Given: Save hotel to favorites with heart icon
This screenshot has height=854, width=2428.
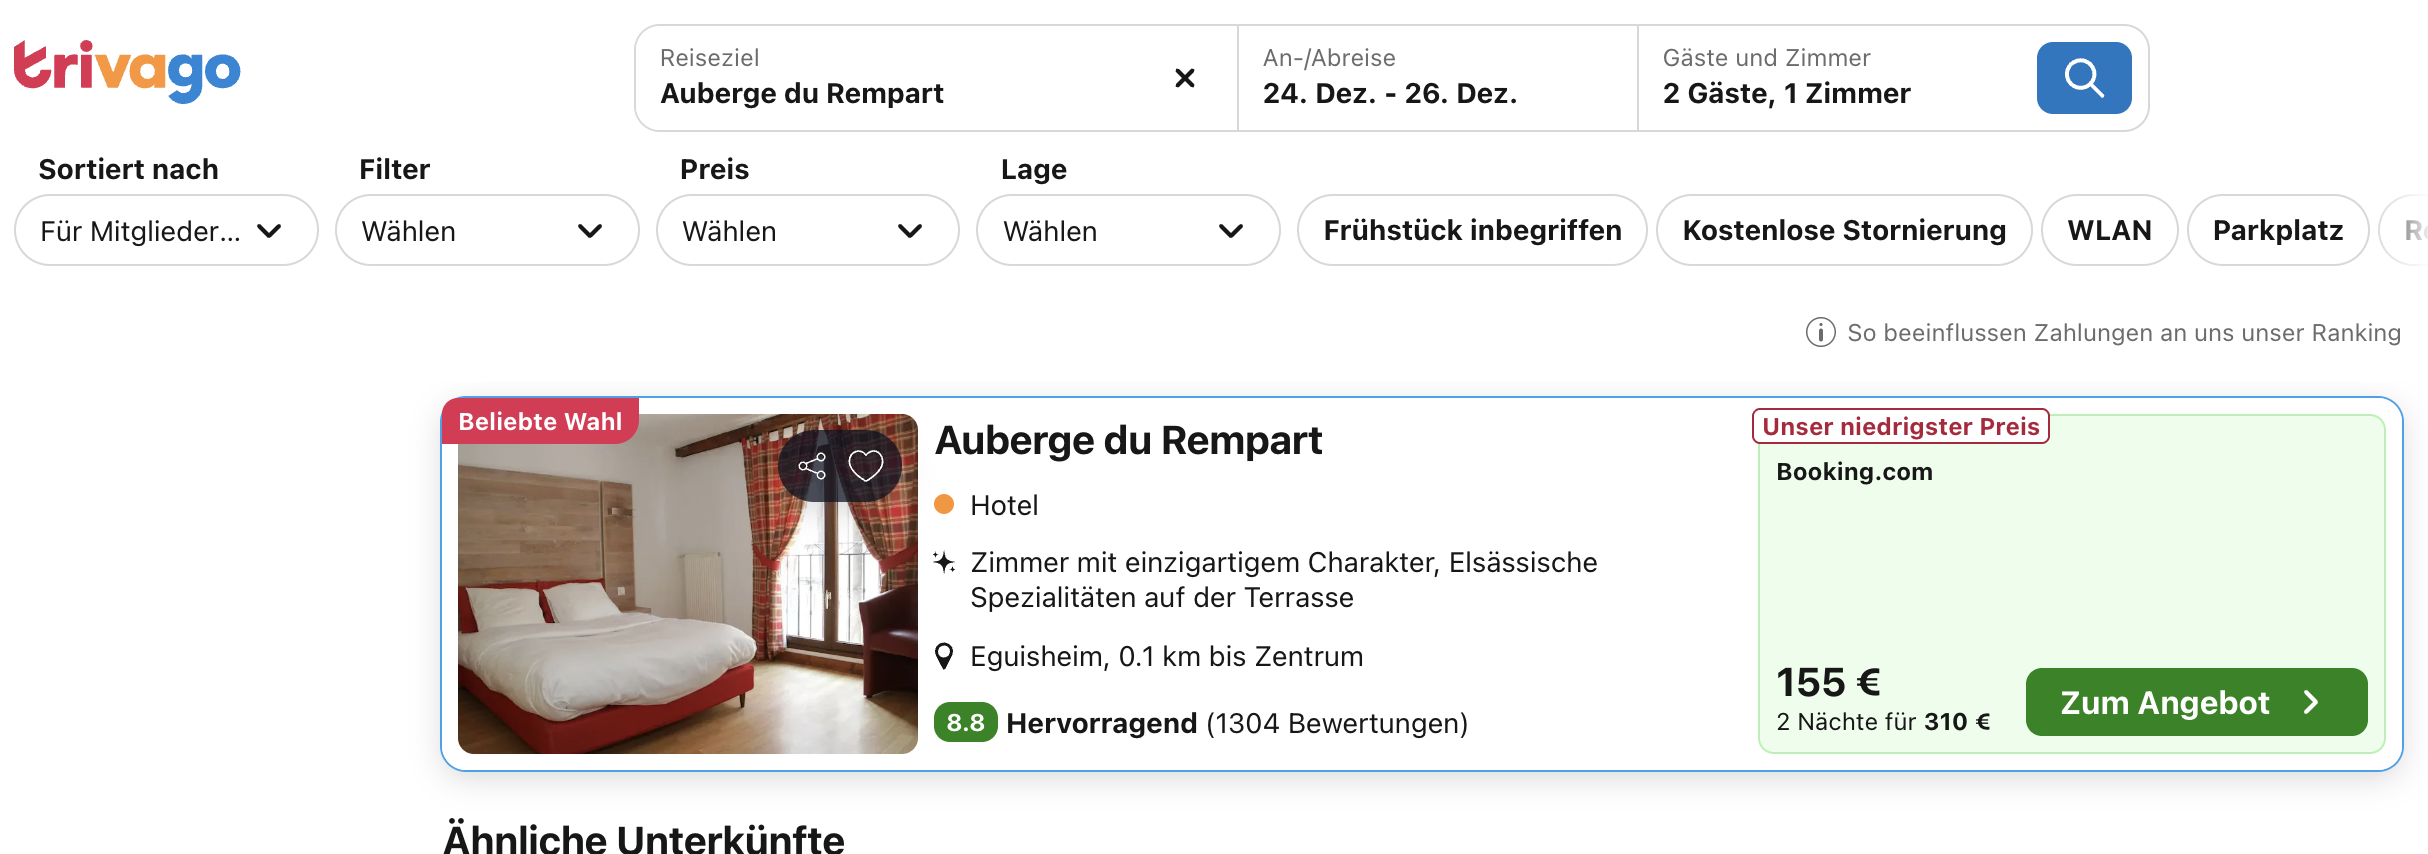Looking at the screenshot, I should [866, 466].
